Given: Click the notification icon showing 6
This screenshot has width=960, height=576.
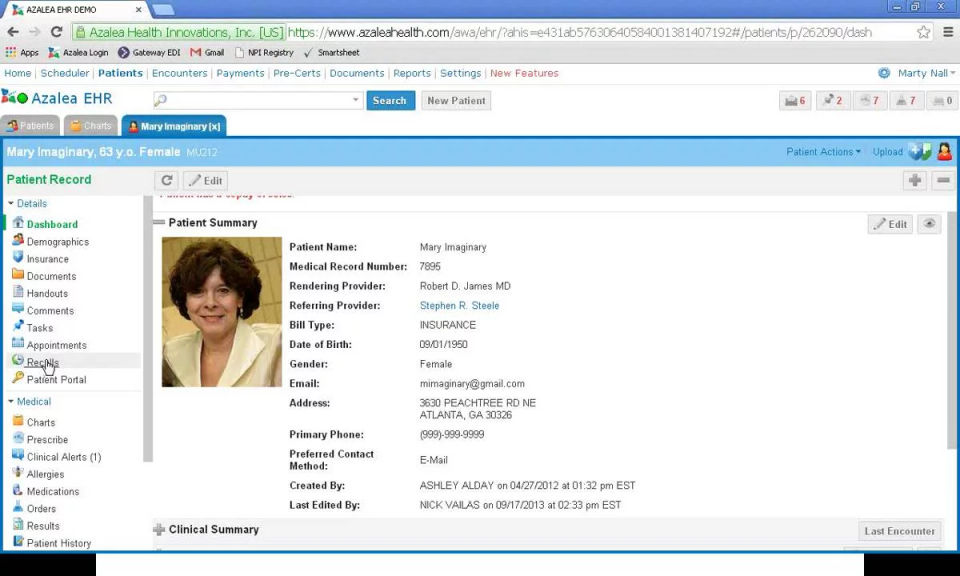Looking at the screenshot, I should tap(795, 100).
